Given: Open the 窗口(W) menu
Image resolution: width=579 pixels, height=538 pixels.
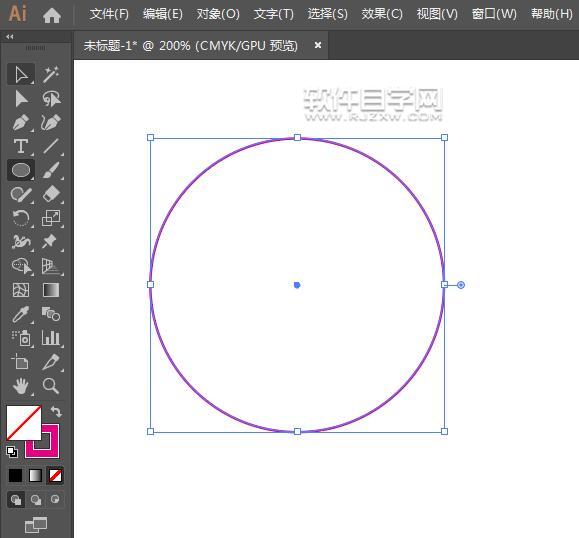Looking at the screenshot, I should [494, 14].
